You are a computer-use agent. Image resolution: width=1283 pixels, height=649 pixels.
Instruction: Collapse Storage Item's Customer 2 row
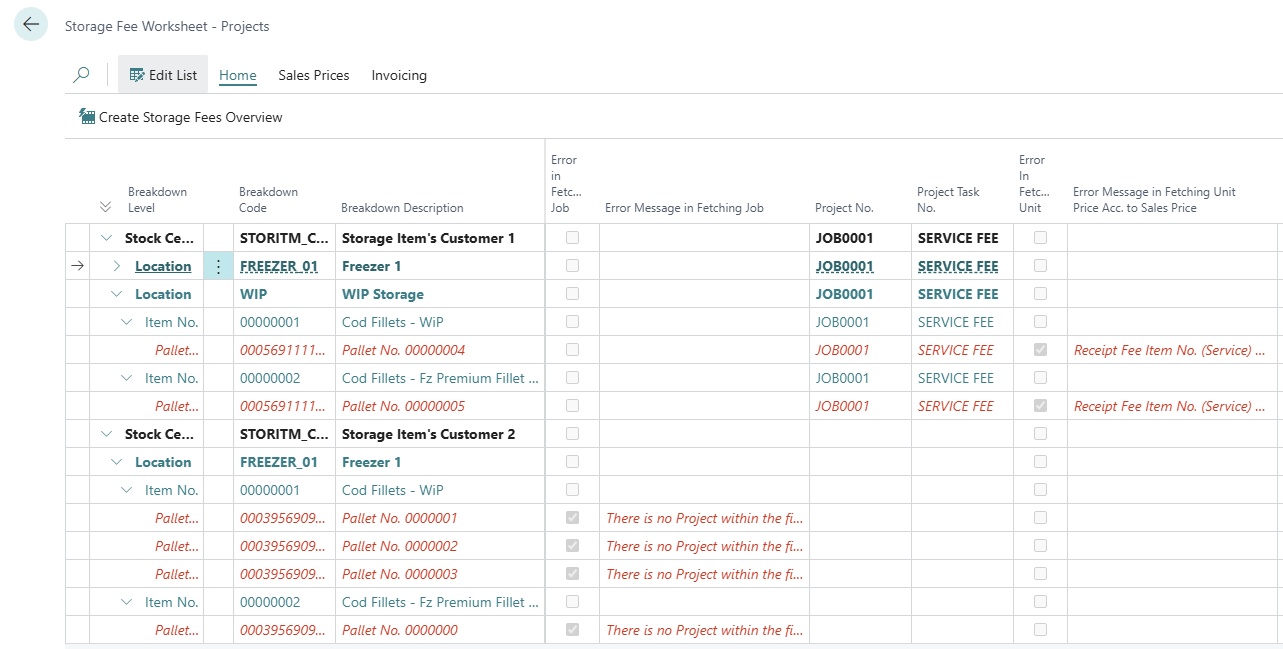coord(106,434)
